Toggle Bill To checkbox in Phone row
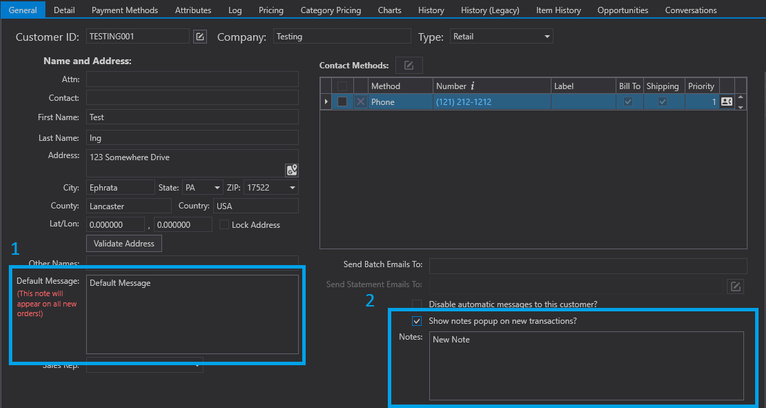 click(x=628, y=102)
